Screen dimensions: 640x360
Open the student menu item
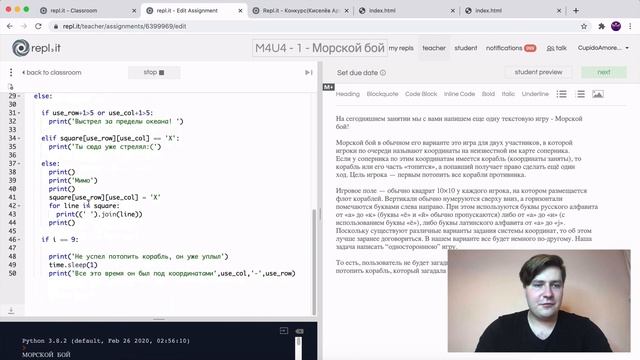pyautogui.click(x=466, y=48)
